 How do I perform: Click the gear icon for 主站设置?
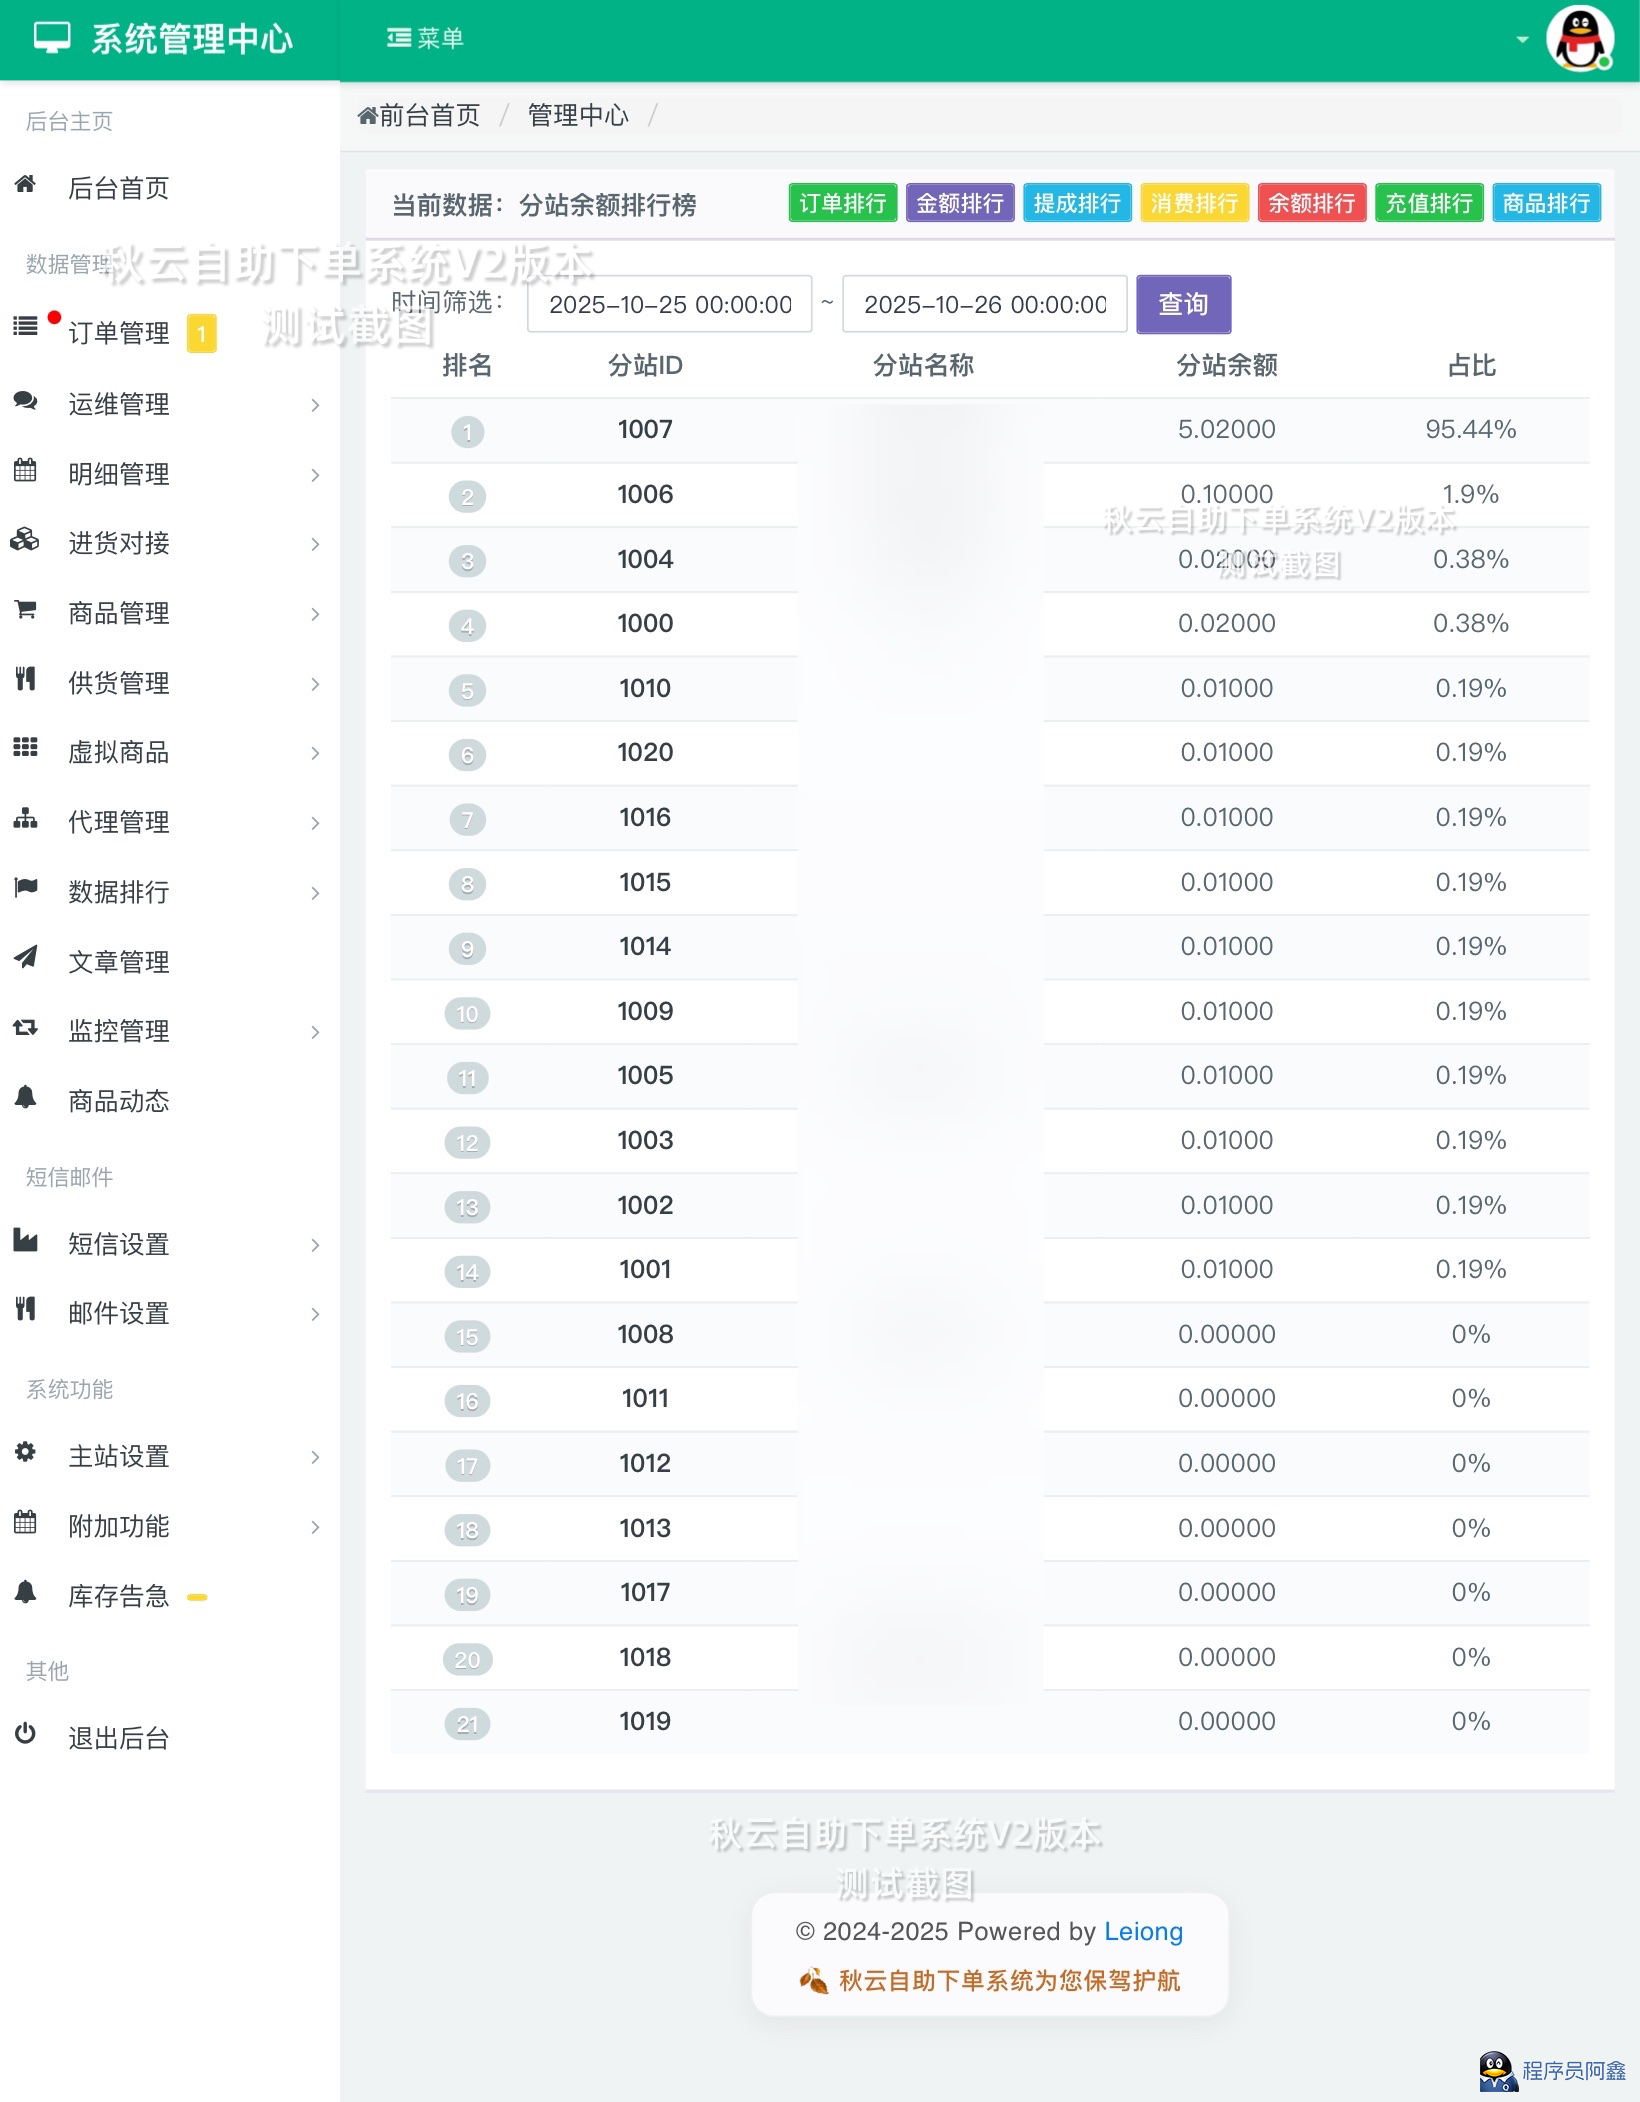tap(25, 1452)
